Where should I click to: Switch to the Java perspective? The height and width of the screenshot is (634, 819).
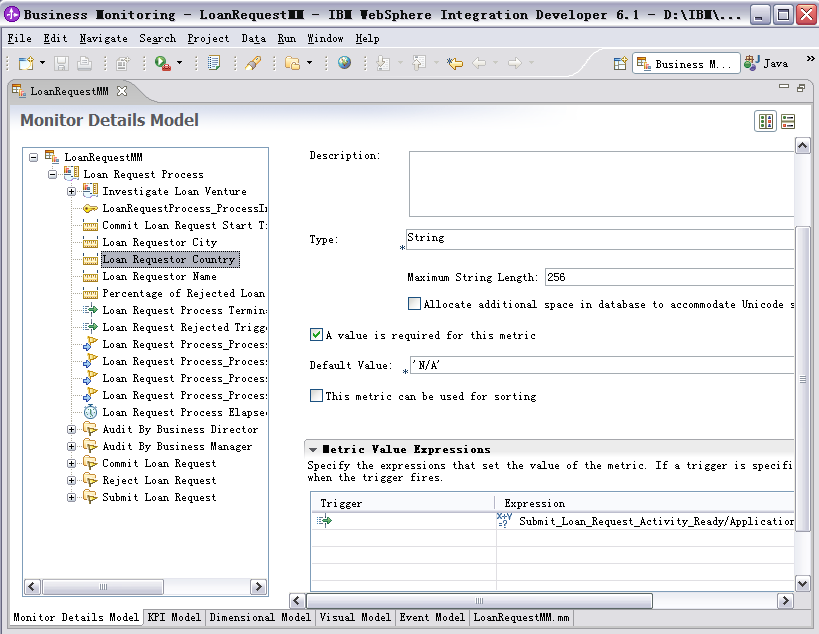coord(767,64)
